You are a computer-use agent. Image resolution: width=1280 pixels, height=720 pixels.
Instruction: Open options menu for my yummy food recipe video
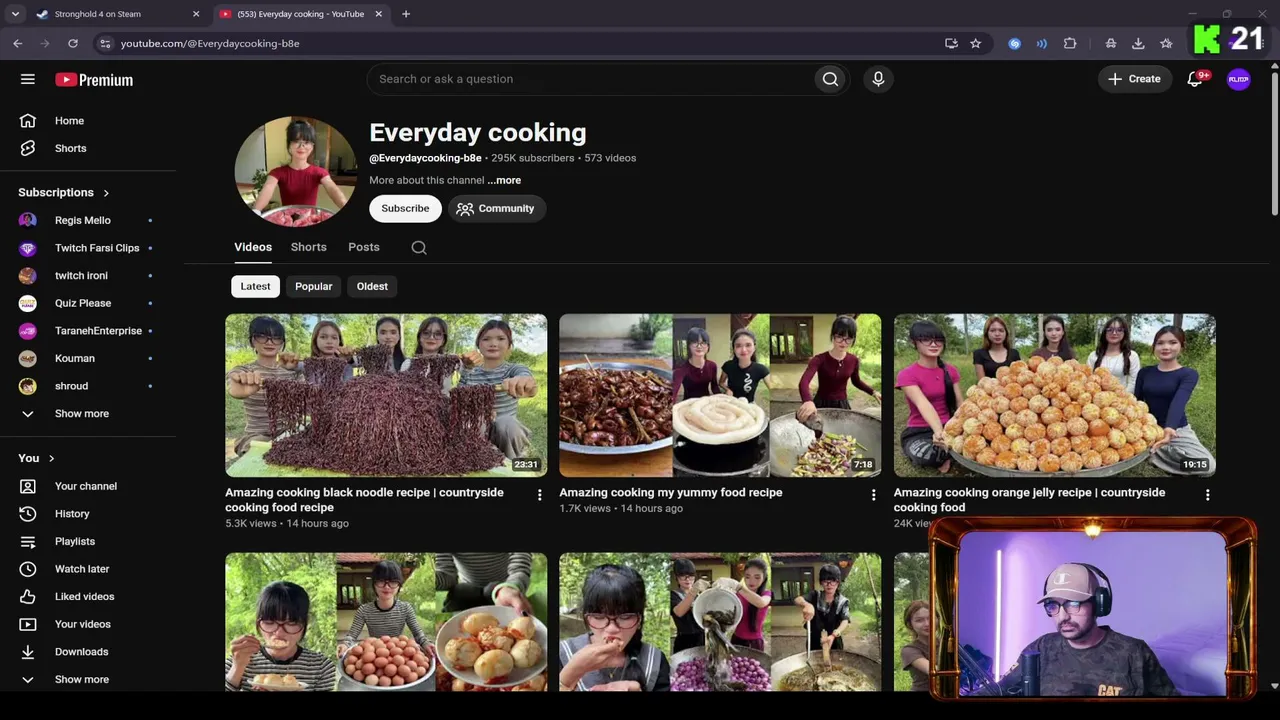click(x=873, y=495)
